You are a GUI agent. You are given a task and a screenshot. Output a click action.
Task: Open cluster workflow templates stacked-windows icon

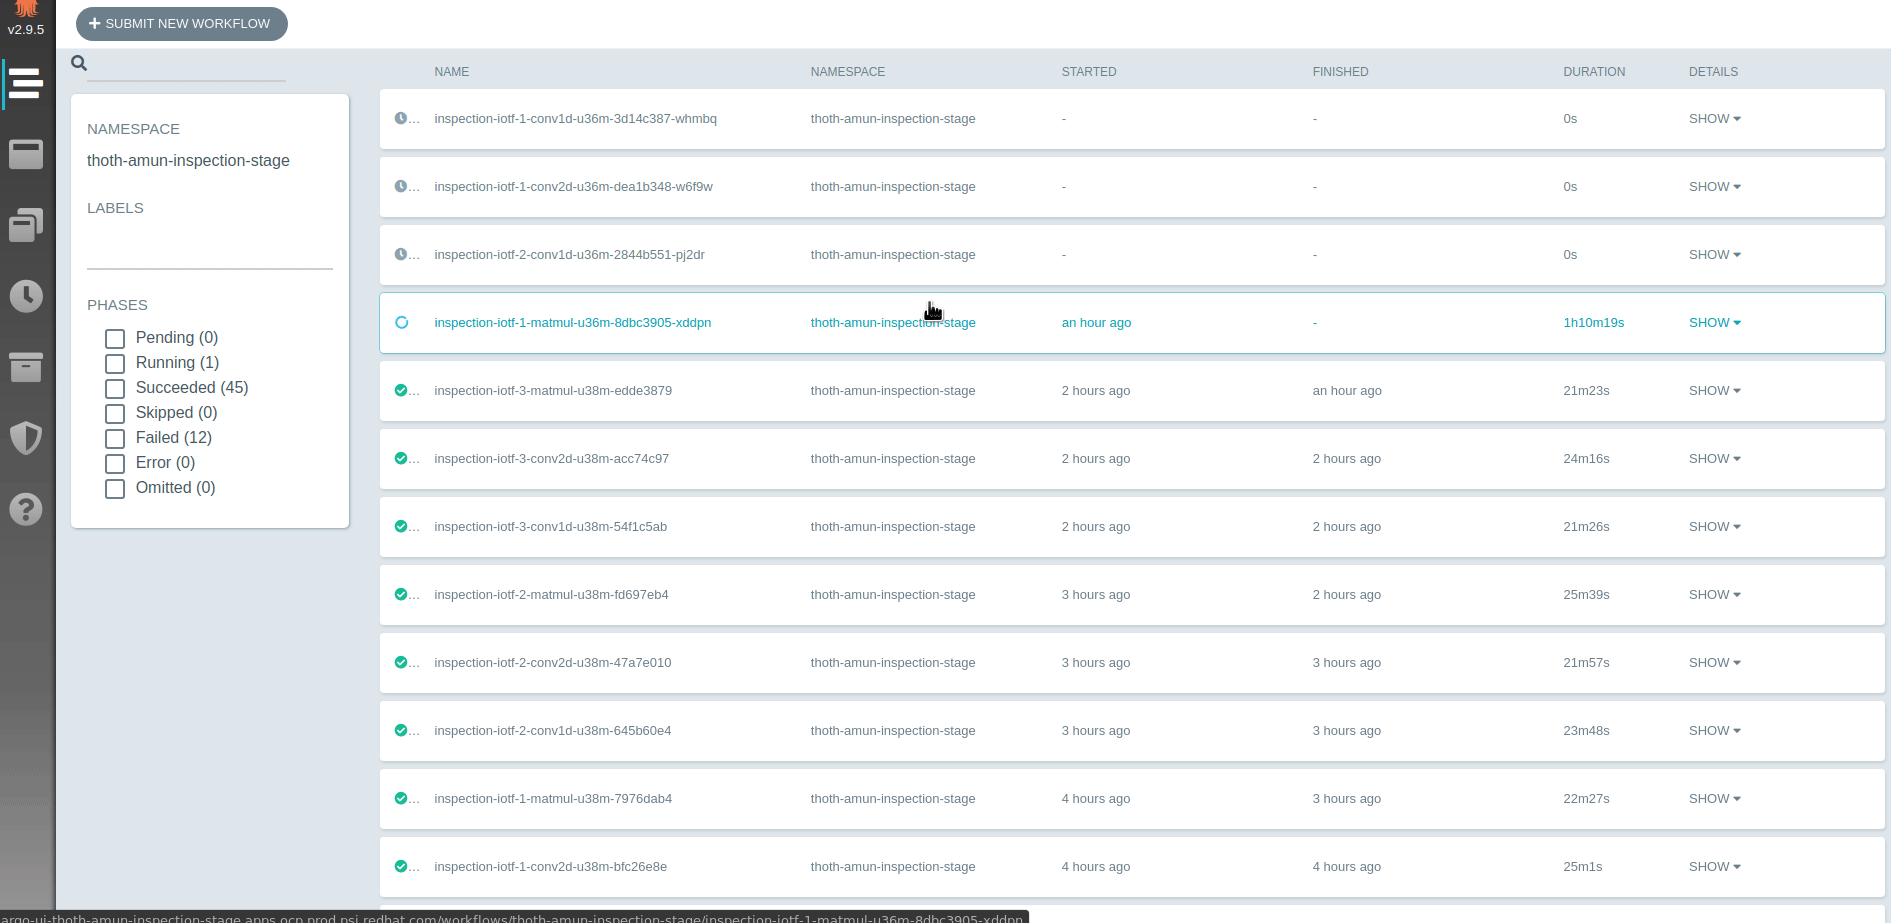pos(26,225)
